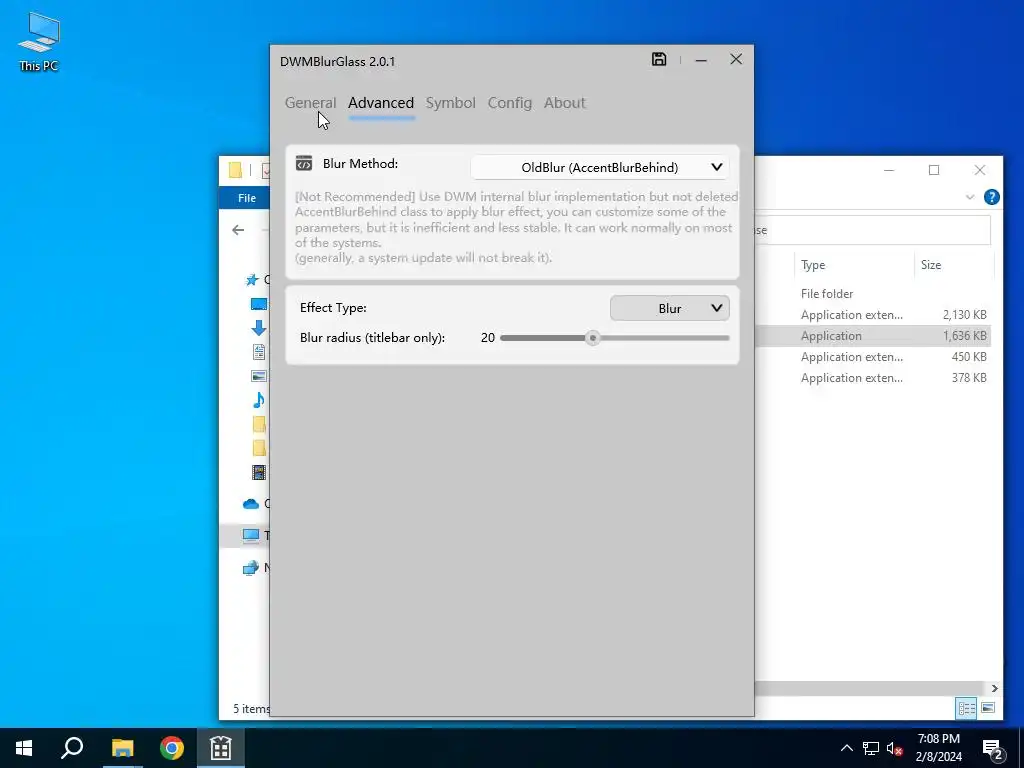Click the Blur Method code icon
The height and width of the screenshot is (768, 1024).
304,163
